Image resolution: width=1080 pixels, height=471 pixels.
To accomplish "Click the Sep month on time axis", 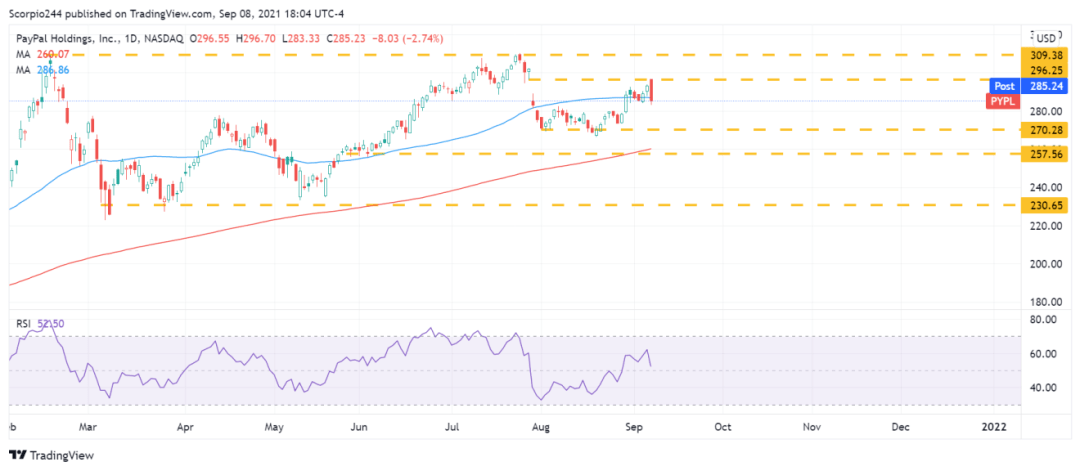I will click(634, 428).
